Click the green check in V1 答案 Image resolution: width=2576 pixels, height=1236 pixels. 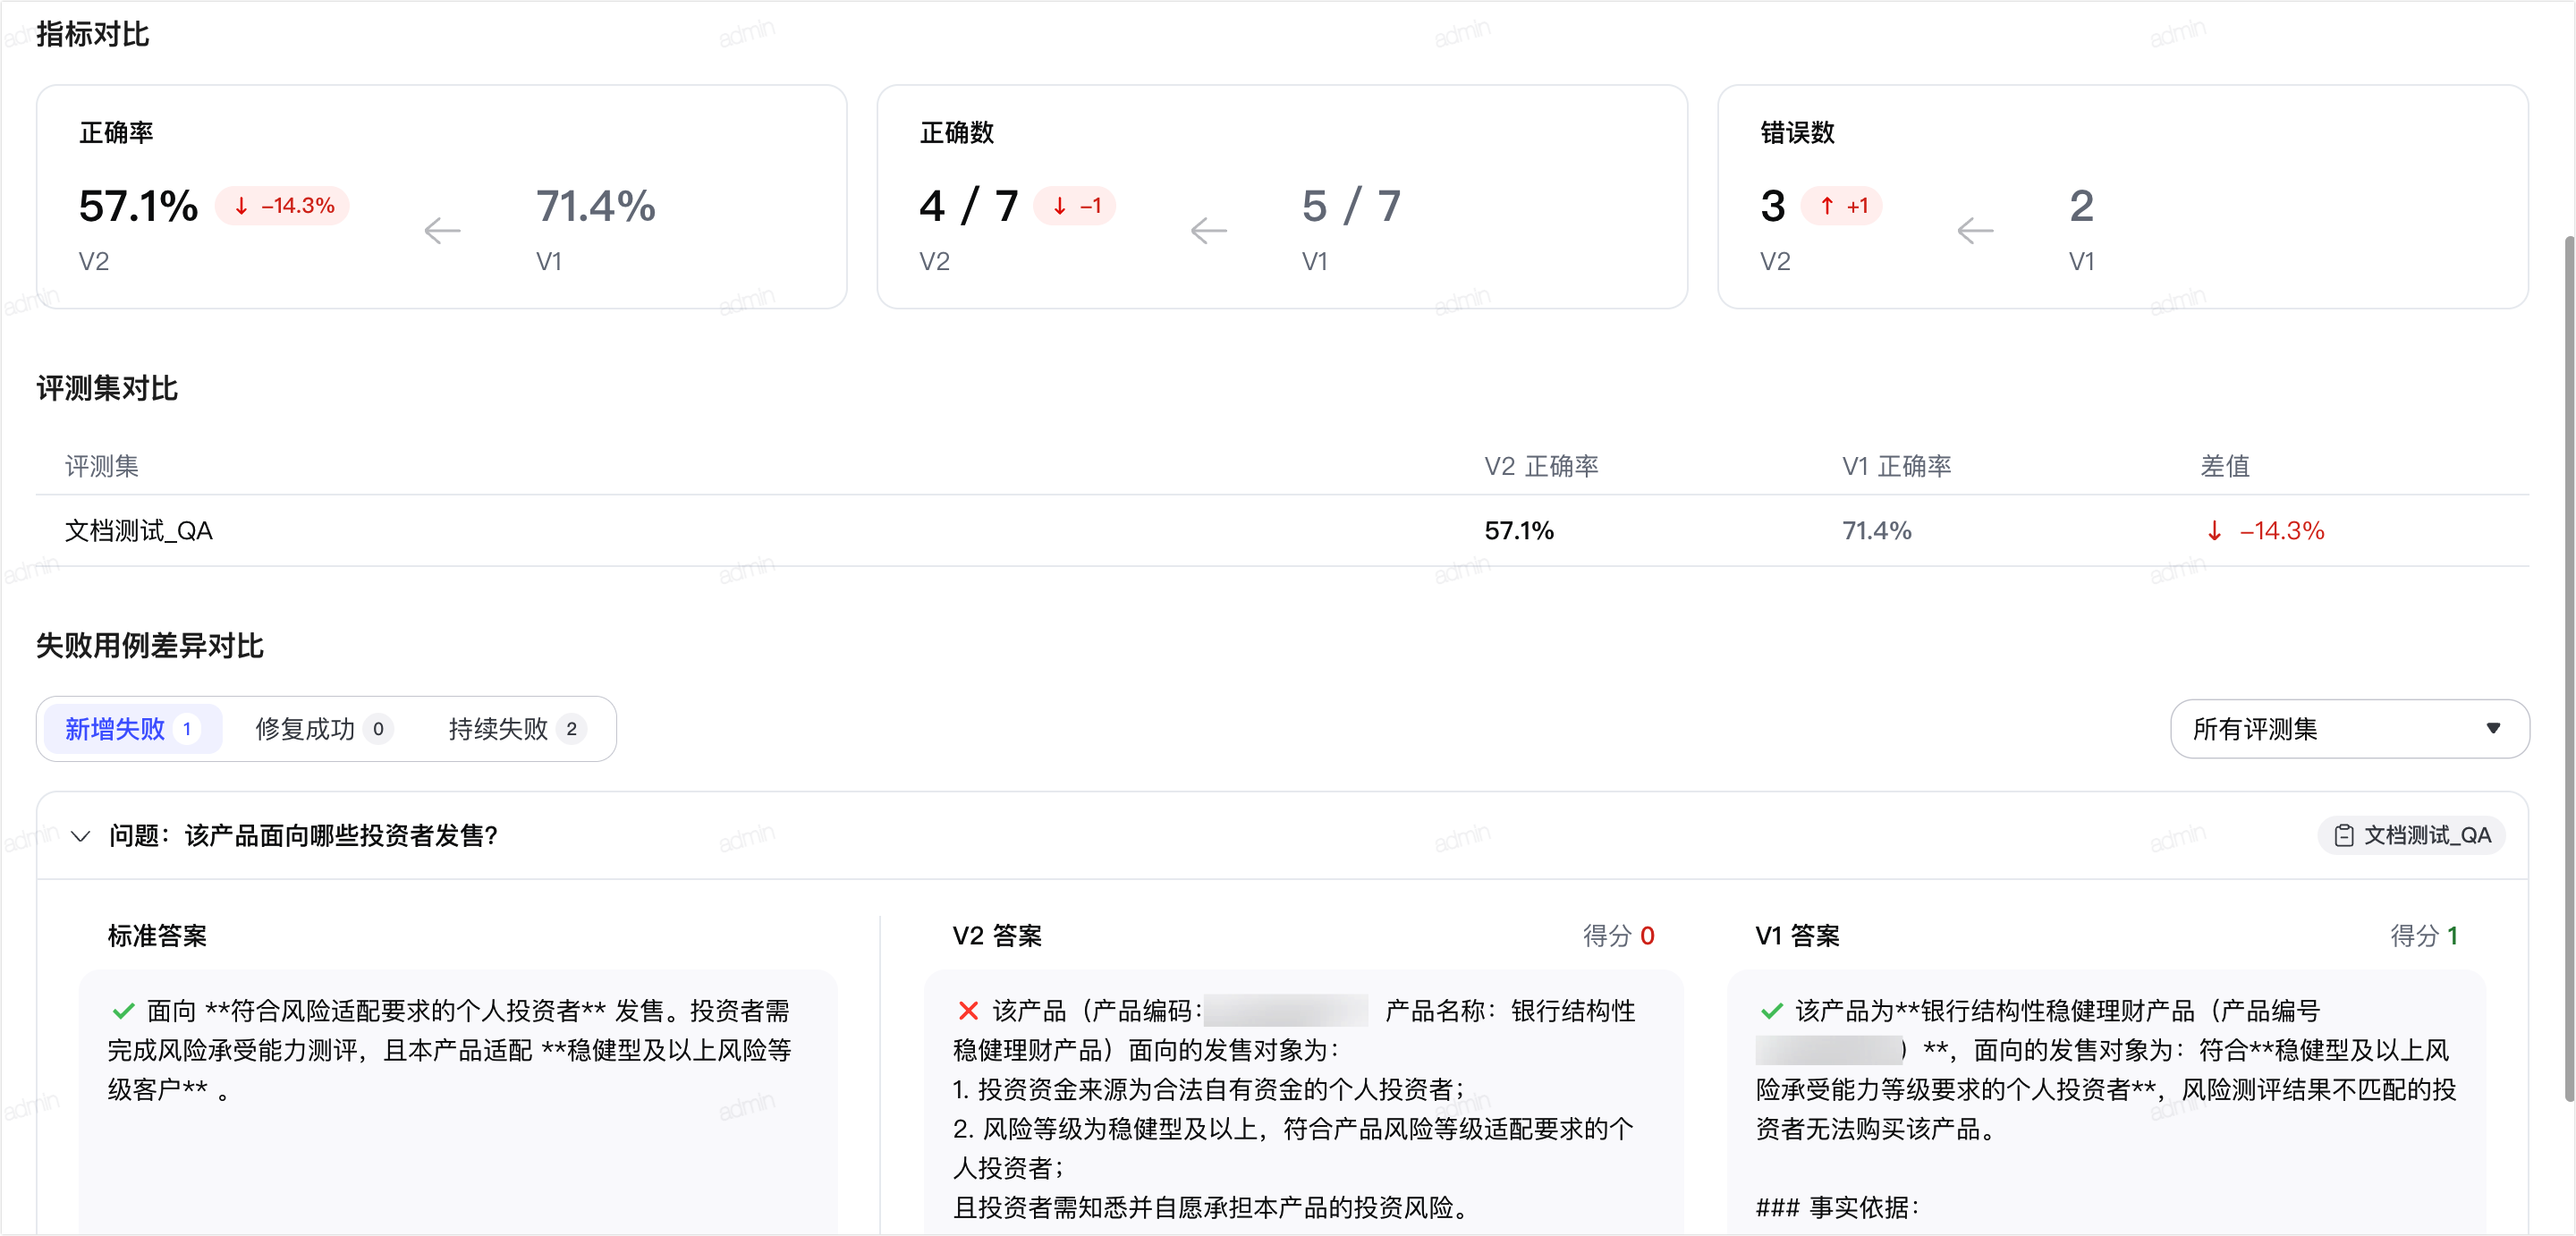1771,1011
